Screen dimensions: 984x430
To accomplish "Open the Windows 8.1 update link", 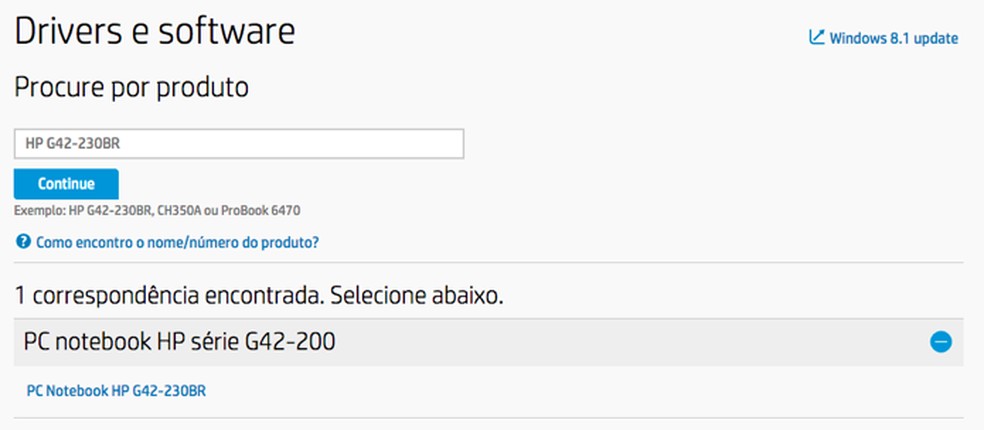I will (893, 39).
